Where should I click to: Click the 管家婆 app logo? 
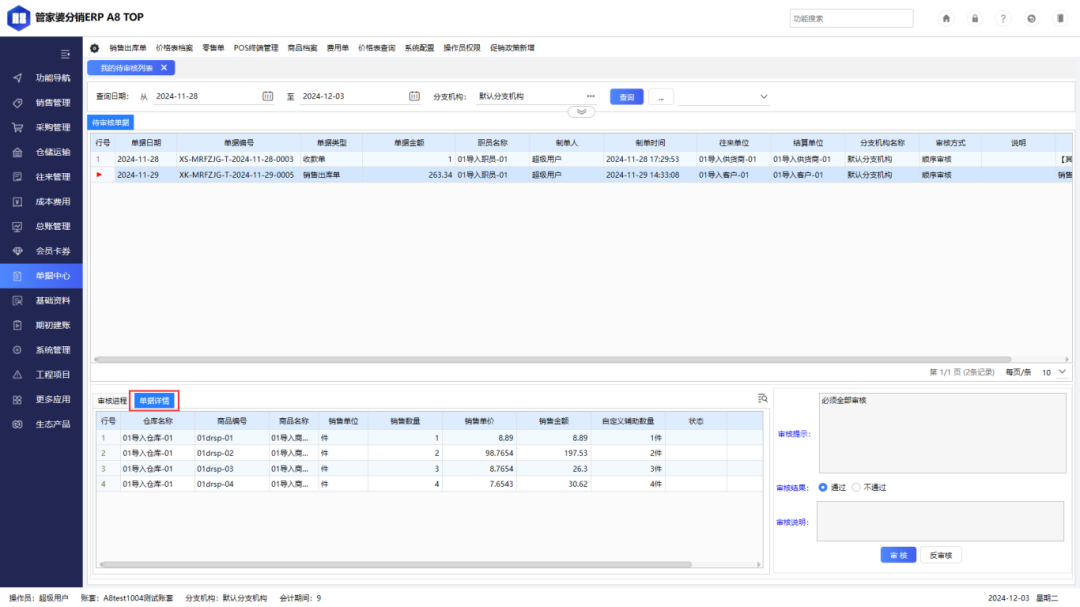tap(19, 18)
